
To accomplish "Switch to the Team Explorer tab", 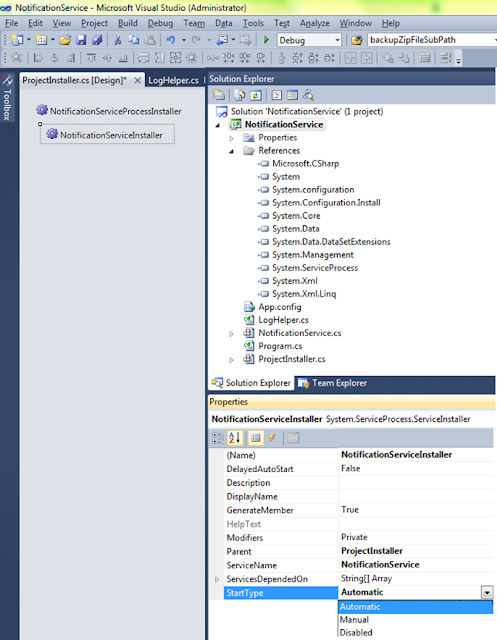I will click(333, 383).
